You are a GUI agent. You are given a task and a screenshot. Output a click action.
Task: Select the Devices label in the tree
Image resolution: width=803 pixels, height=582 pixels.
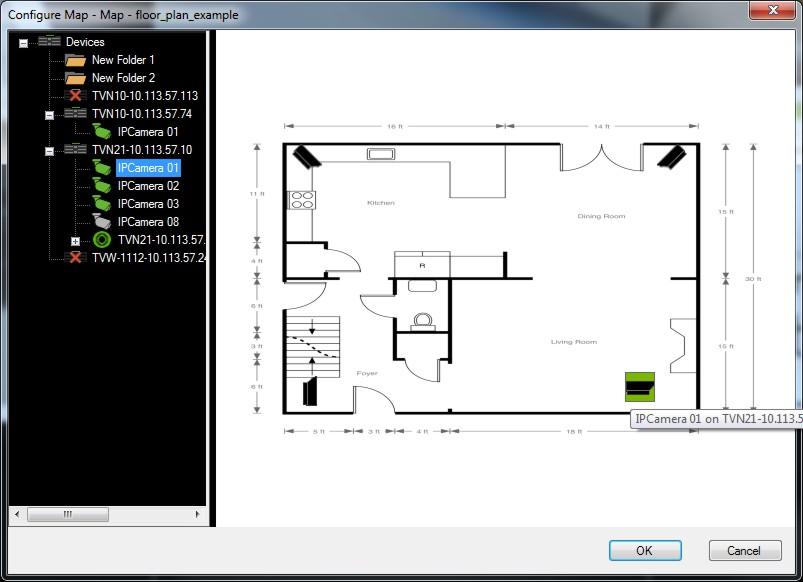(85, 42)
